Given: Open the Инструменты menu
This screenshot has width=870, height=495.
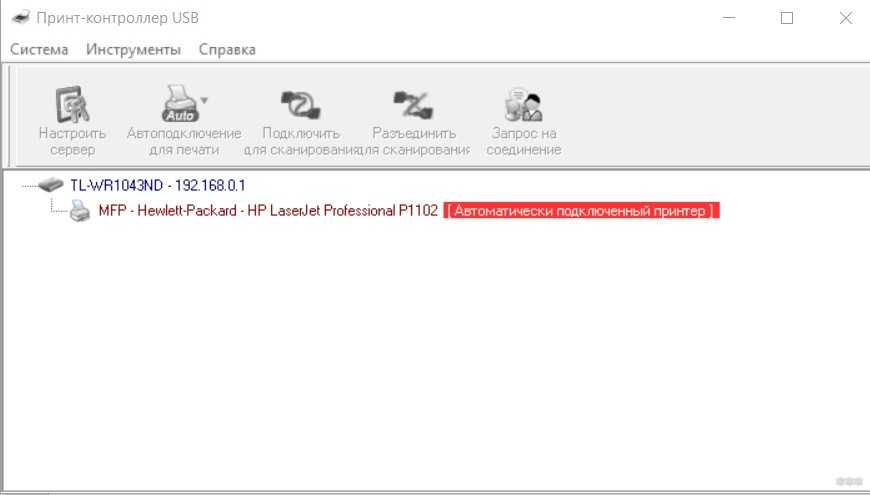Looking at the screenshot, I should (133, 49).
